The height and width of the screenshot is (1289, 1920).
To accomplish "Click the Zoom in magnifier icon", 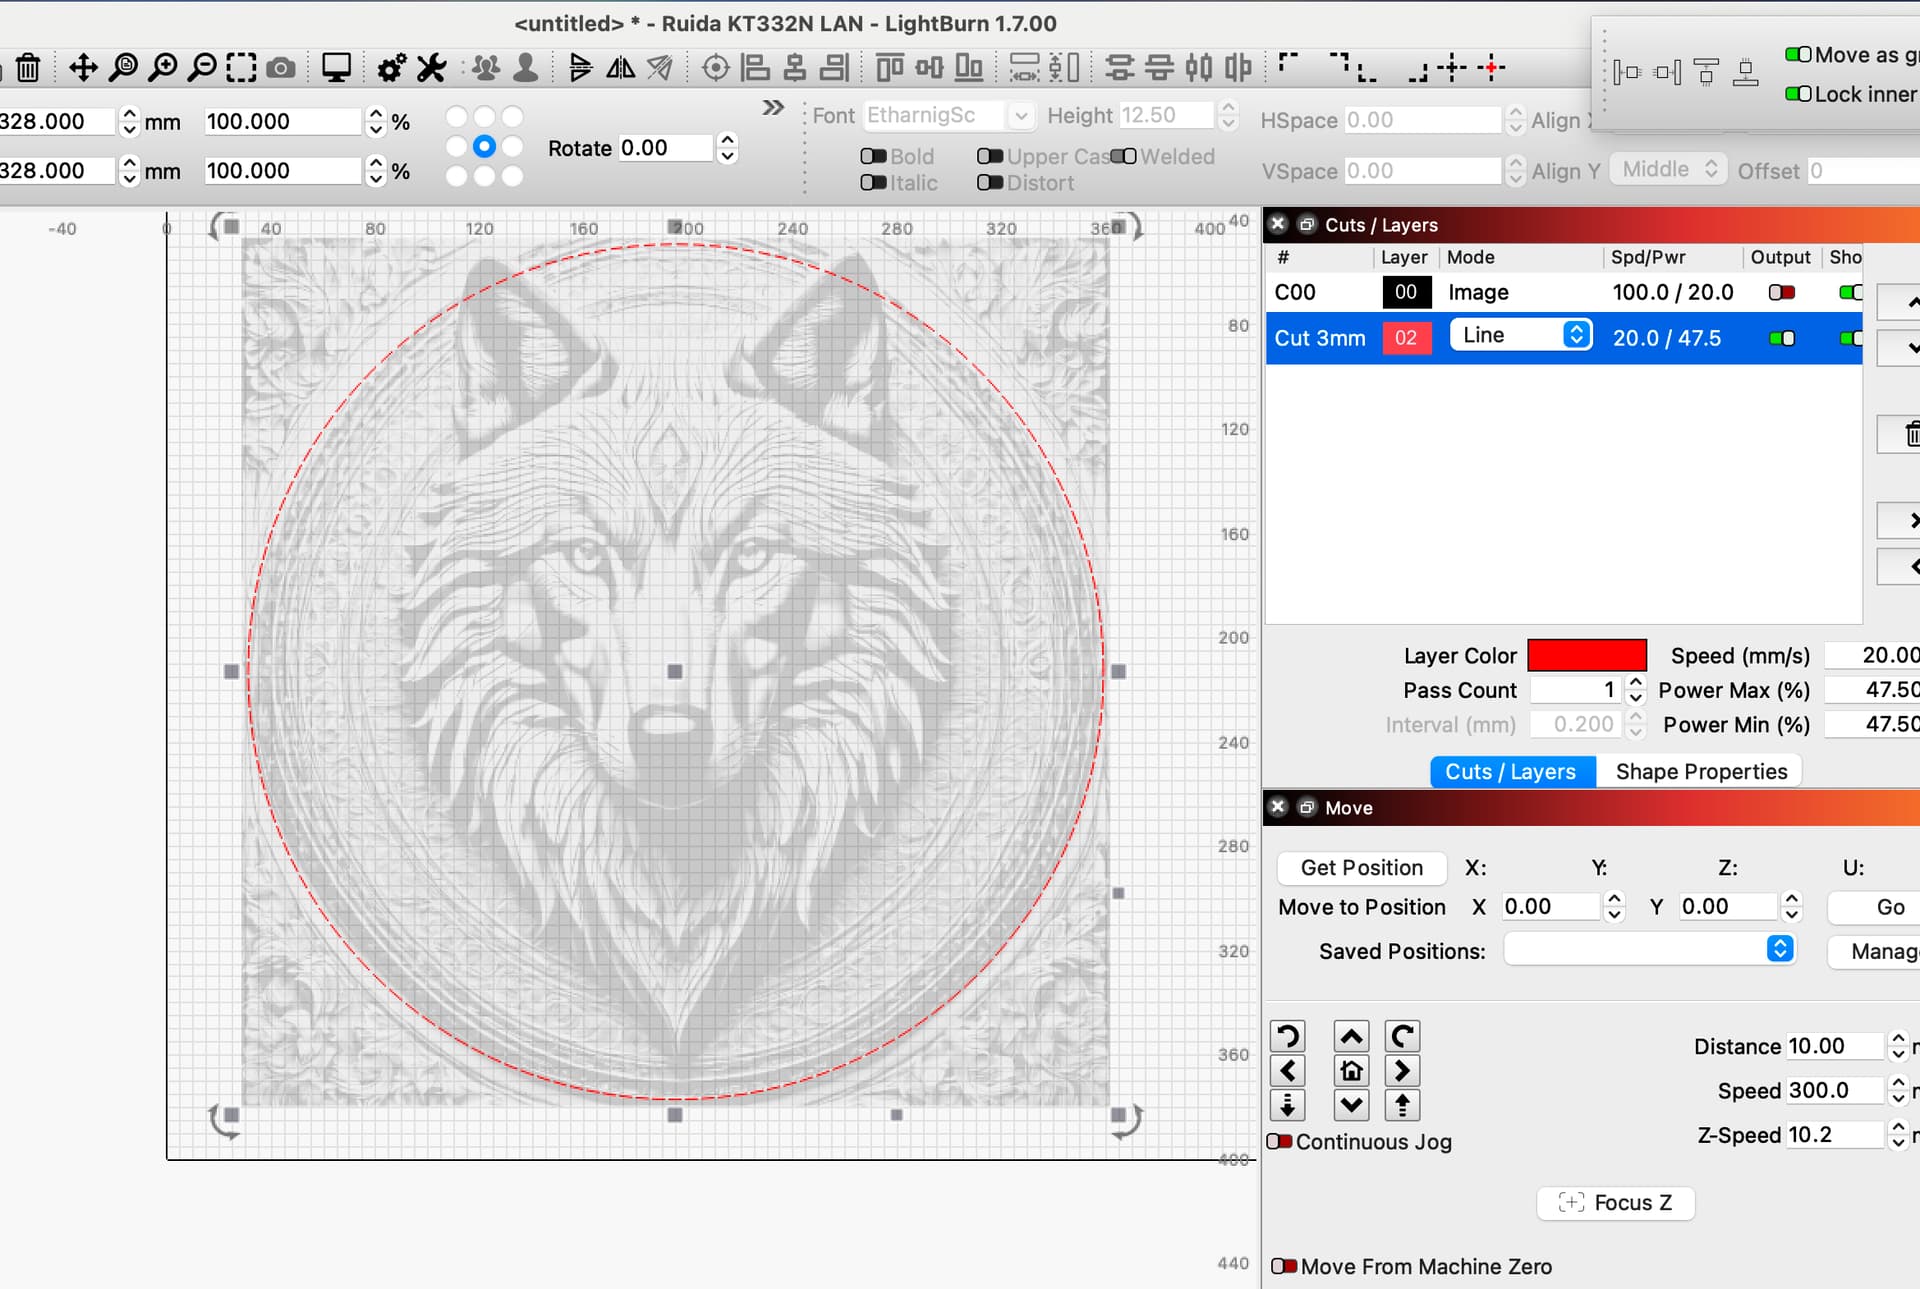I will (162, 68).
